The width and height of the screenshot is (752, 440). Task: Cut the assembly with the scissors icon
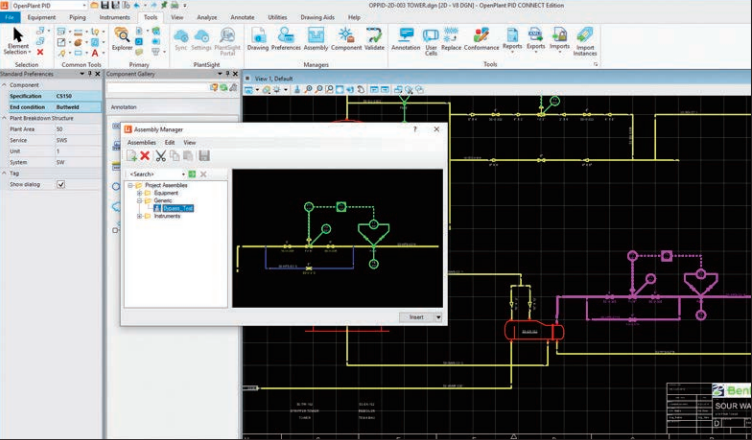pyautogui.click(x=161, y=155)
